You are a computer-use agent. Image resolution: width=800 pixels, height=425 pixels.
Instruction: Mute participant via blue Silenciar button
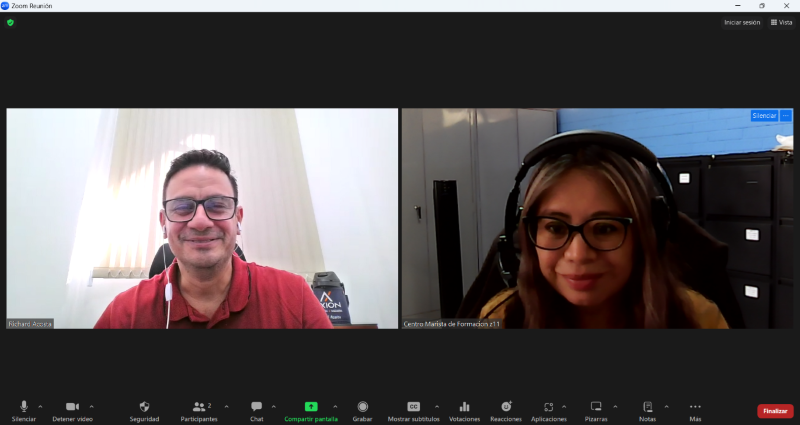click(x=764, y=116)
